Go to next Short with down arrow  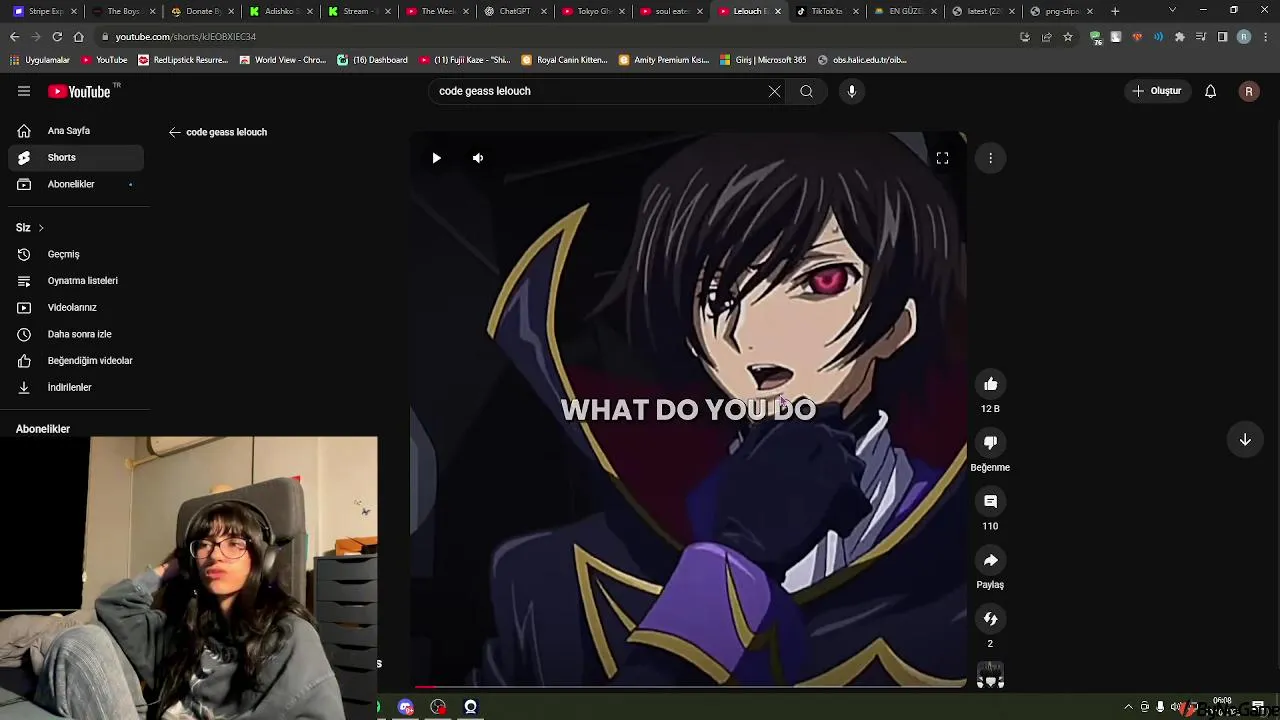tap(1245, 440)
